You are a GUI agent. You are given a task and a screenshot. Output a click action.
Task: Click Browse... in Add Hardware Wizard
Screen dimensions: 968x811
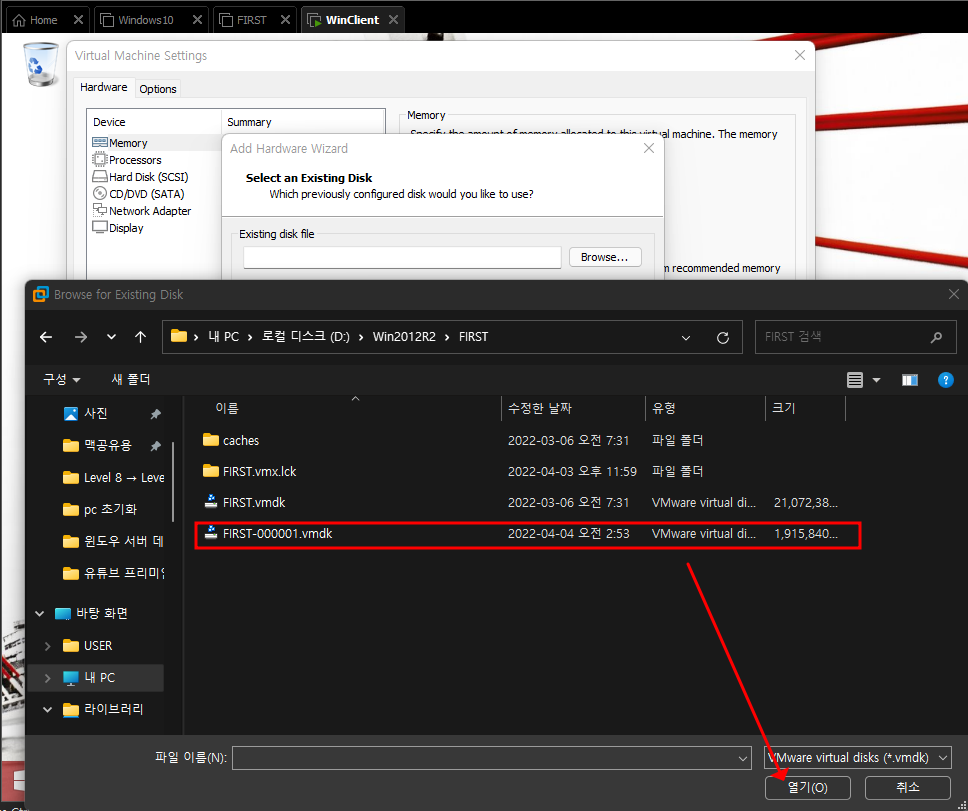click(x=604, y=257)
